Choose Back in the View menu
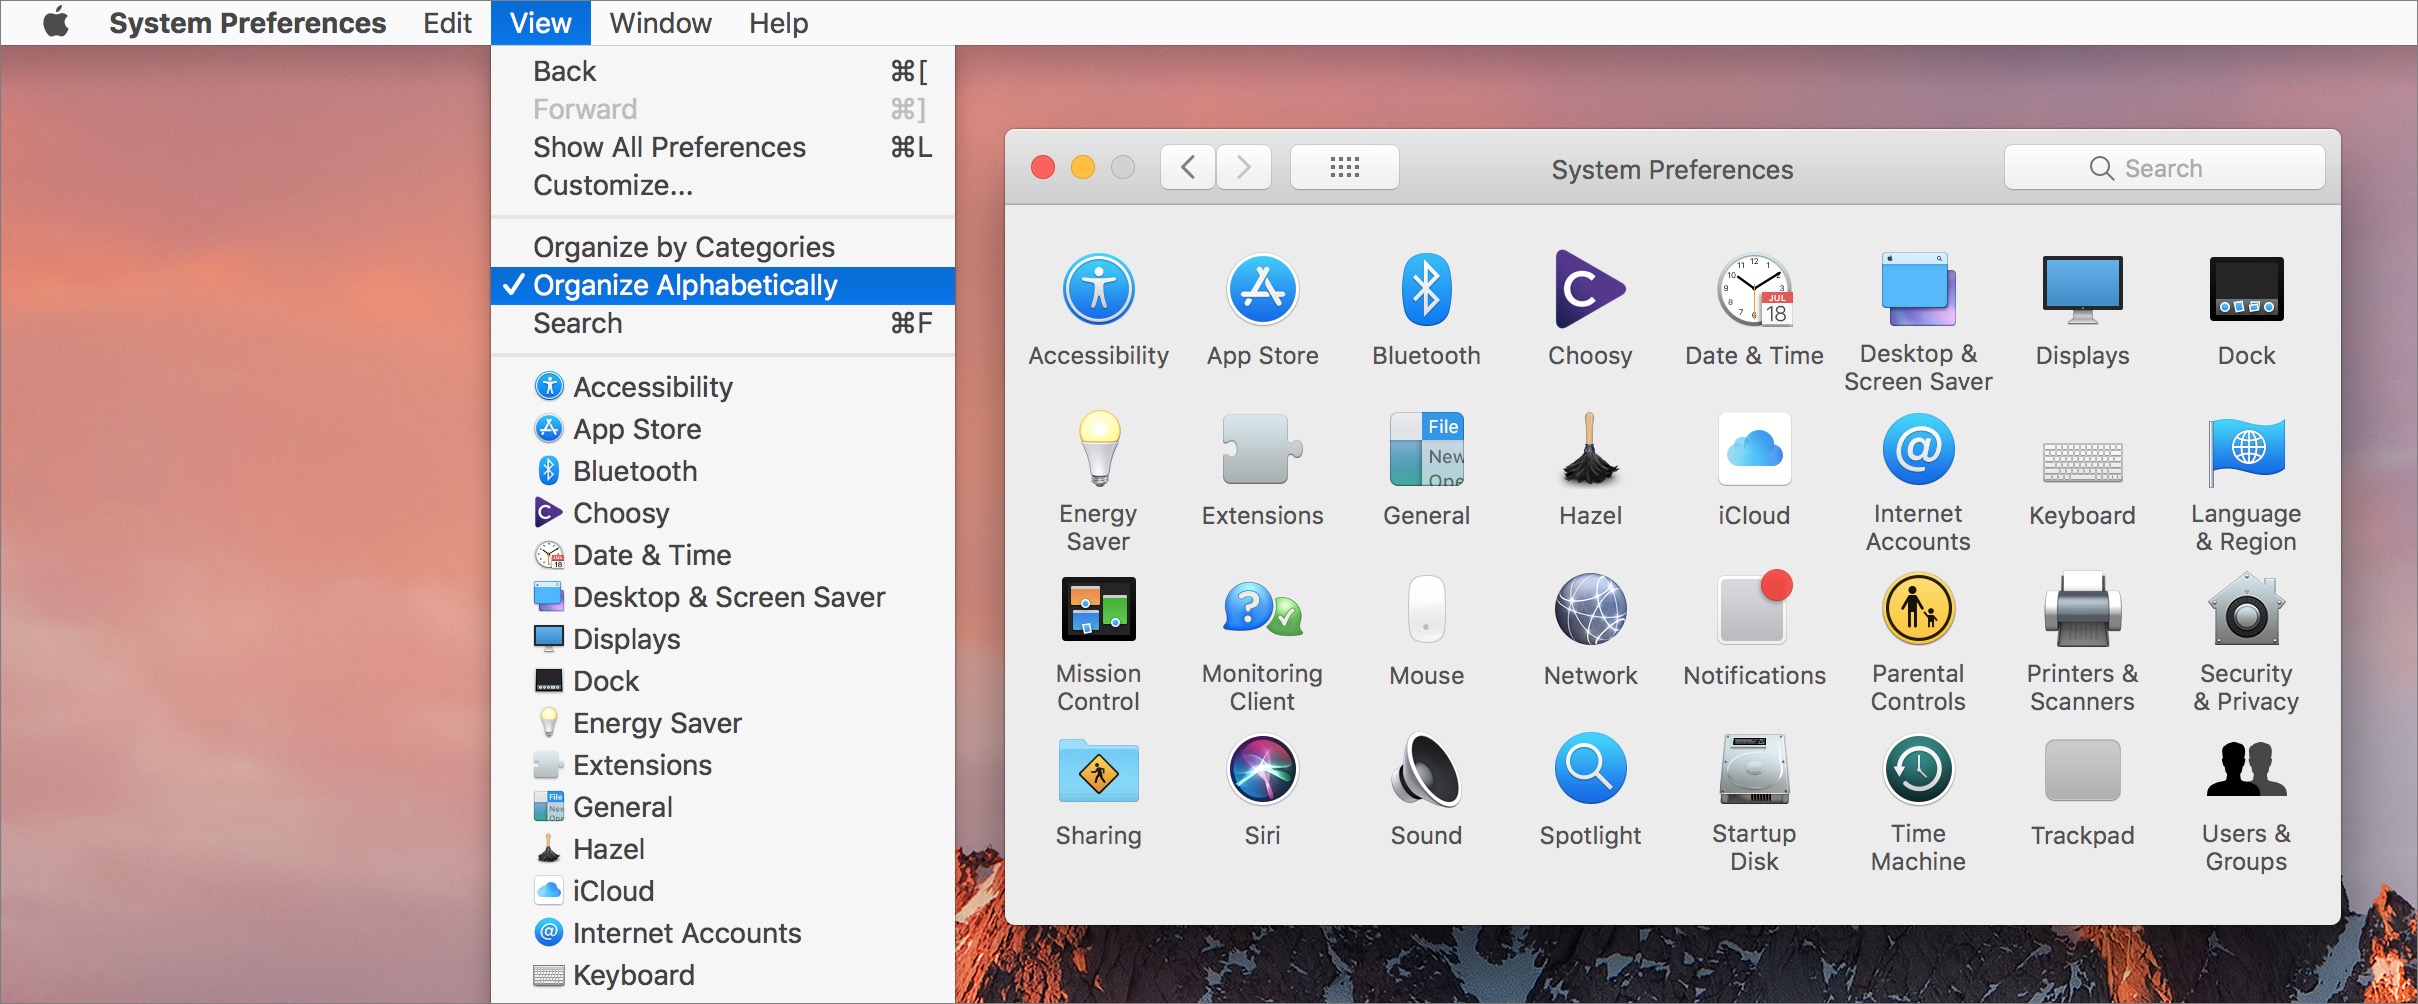2418x1004 pixels. tap(723, 72)
